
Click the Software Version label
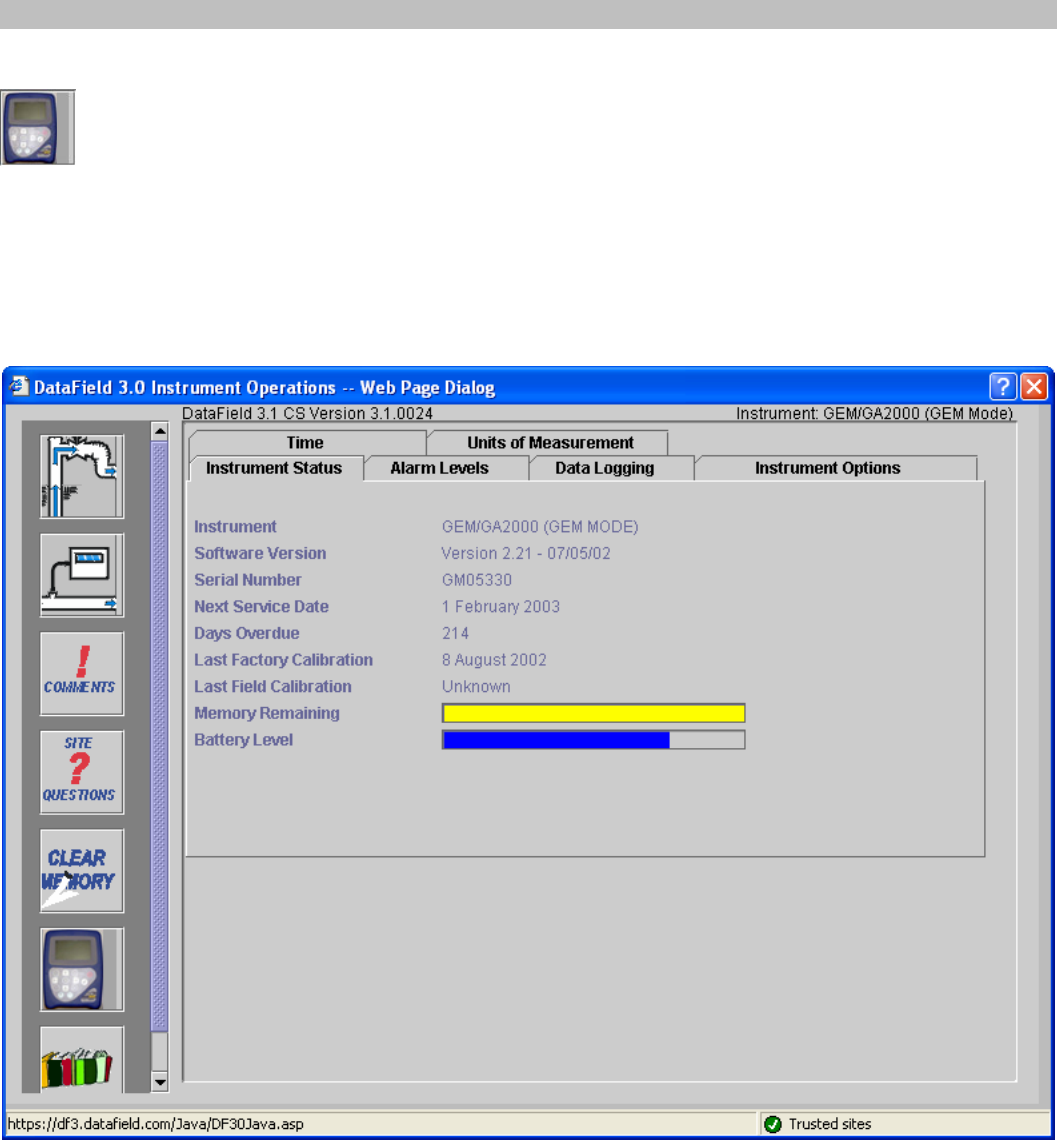coord(260,553)
